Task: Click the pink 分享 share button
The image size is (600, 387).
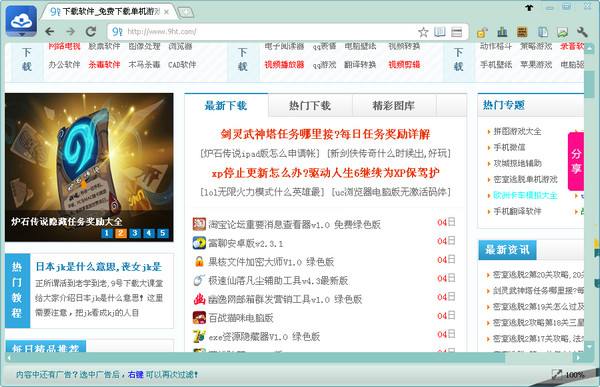Action: [576, 161]
